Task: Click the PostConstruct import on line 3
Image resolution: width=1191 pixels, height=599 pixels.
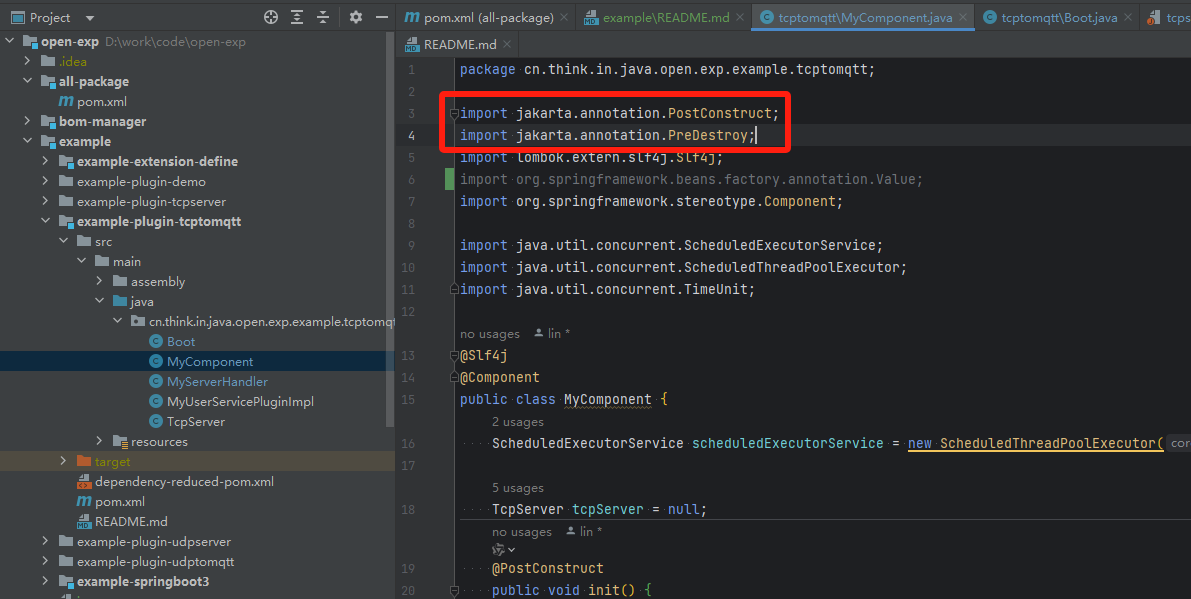Action: (719, 113)
